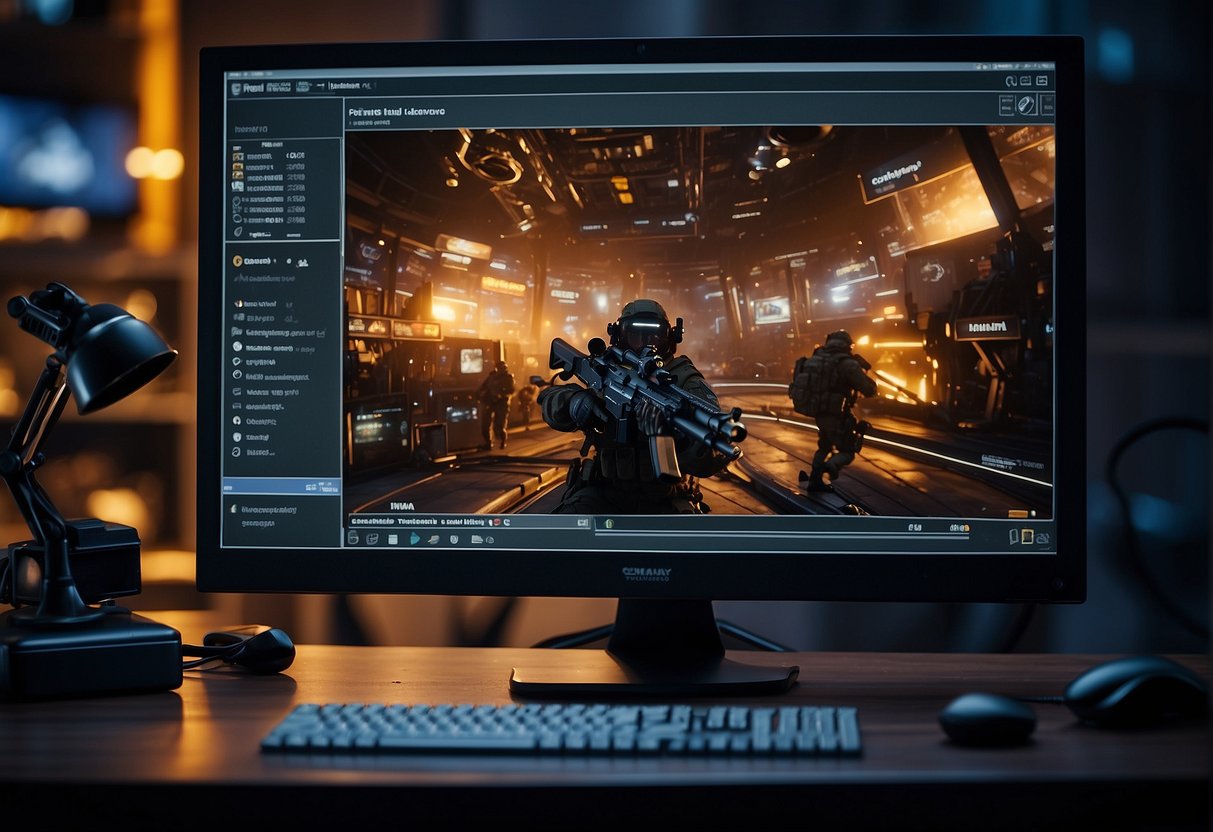Open the folder icon in the bottom toolbar
This screenshot has width=1213, height=832.
477,539
